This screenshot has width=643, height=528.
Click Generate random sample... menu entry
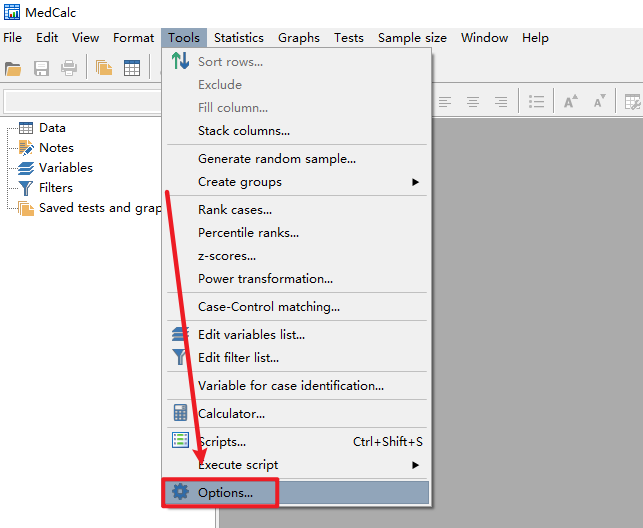[277, 158]
